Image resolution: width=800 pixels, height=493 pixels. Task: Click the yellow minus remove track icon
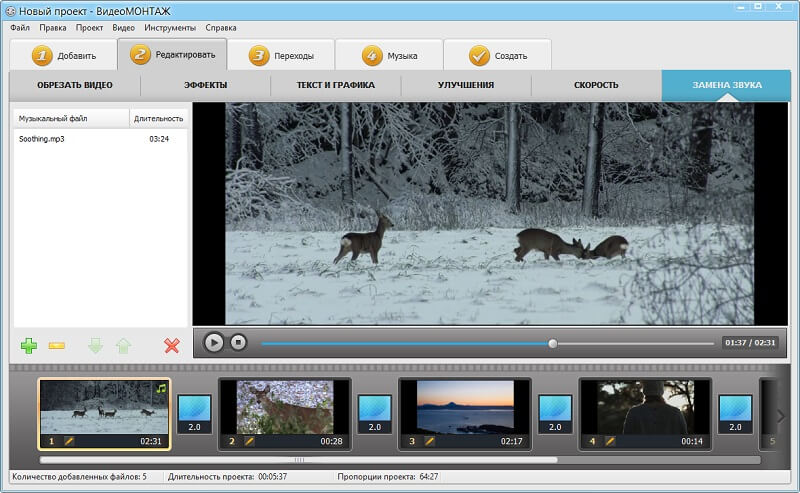pos(57,346)
